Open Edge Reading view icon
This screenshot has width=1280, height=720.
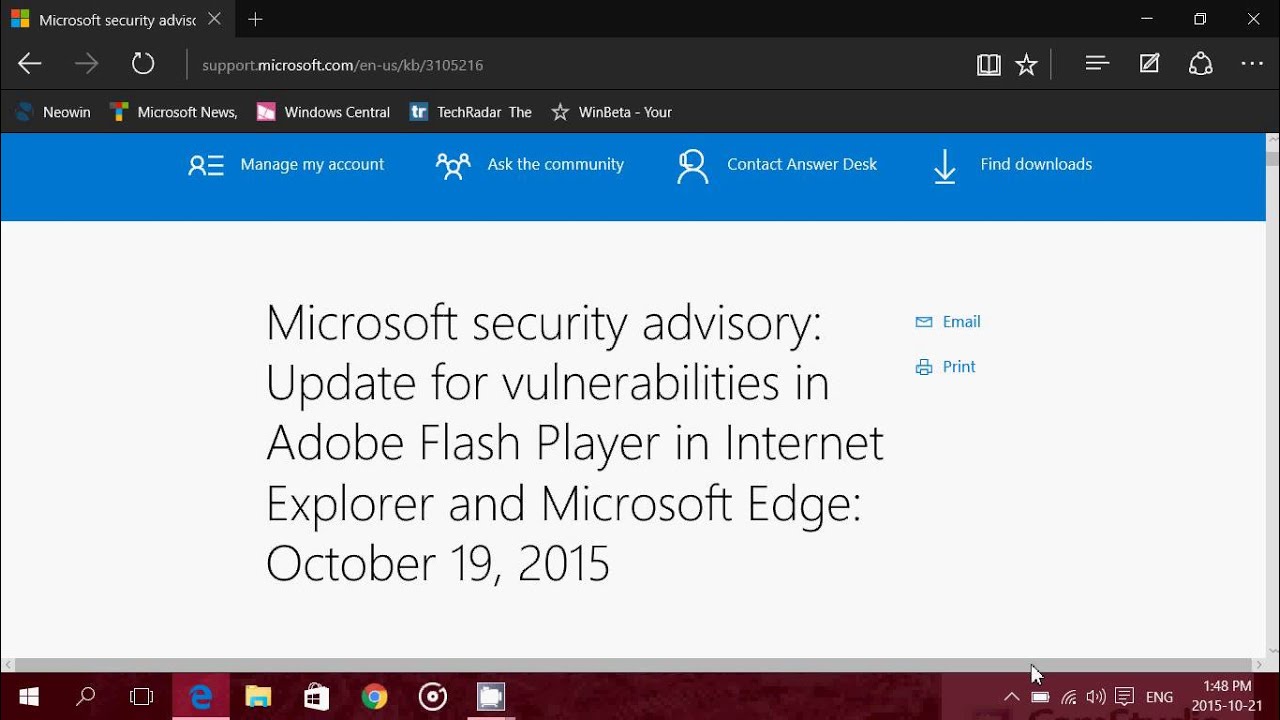(988, 65)
